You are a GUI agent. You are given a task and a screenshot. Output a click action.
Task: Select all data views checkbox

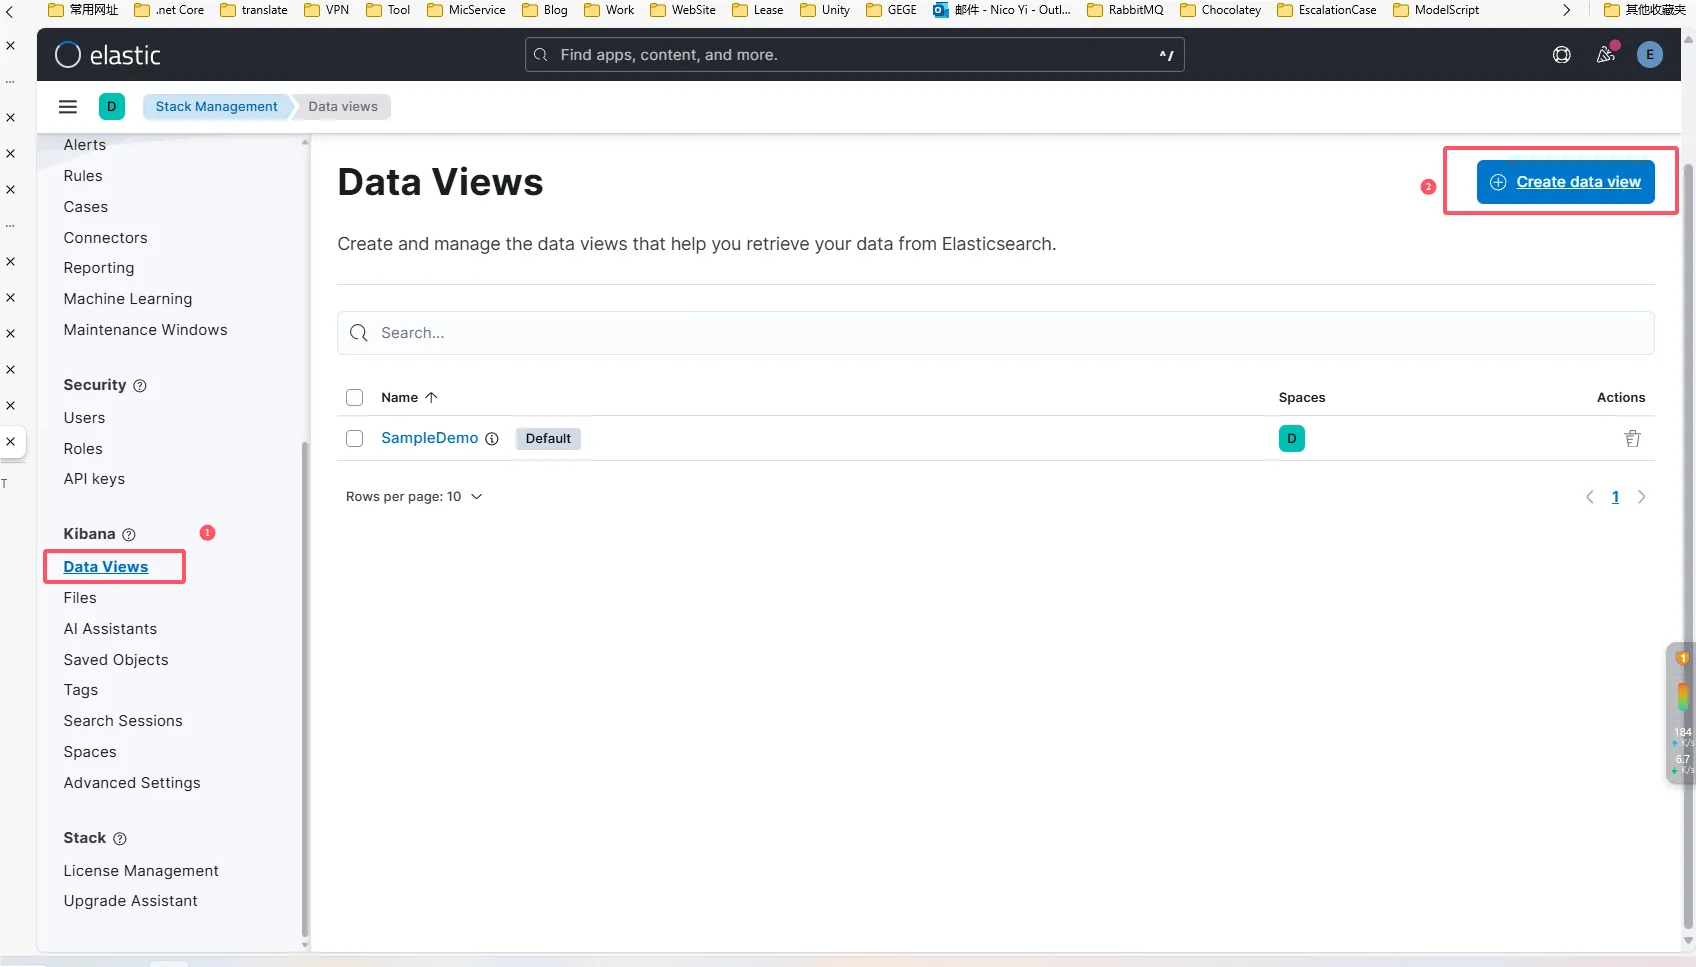354,397
